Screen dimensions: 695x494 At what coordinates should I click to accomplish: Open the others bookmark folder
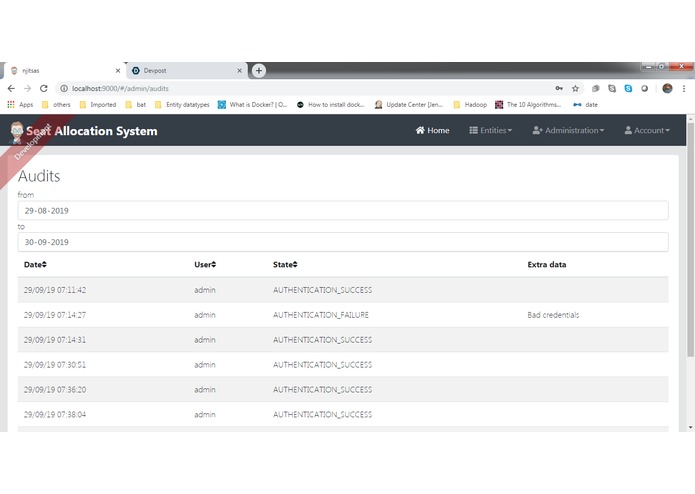56,105
